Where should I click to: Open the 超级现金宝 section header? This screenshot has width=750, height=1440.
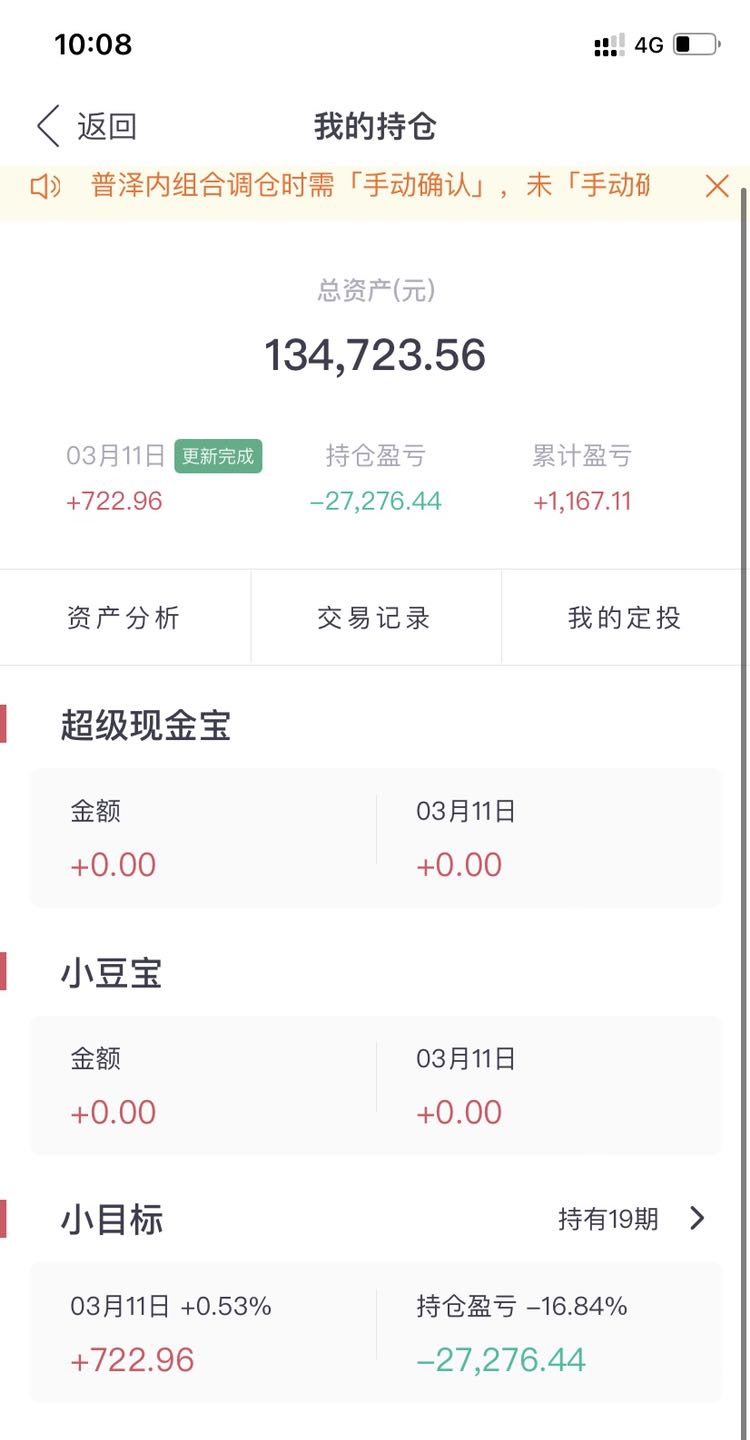pyautogui.click(x=146, y=725)
